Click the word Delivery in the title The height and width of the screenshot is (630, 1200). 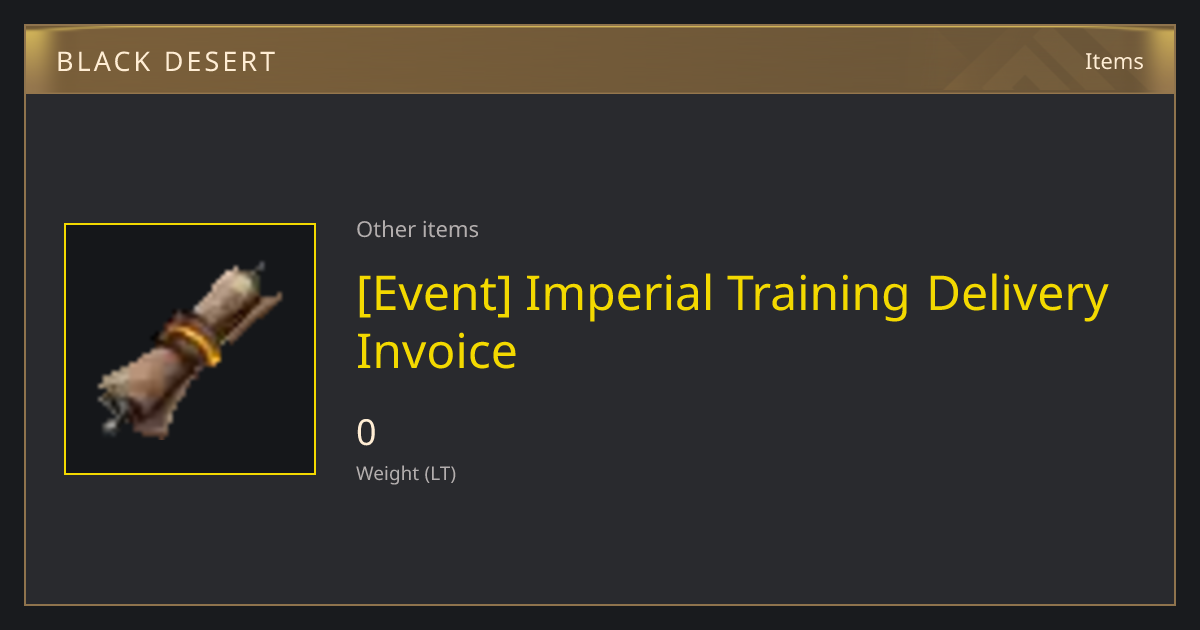click(x=1018, y=294)
